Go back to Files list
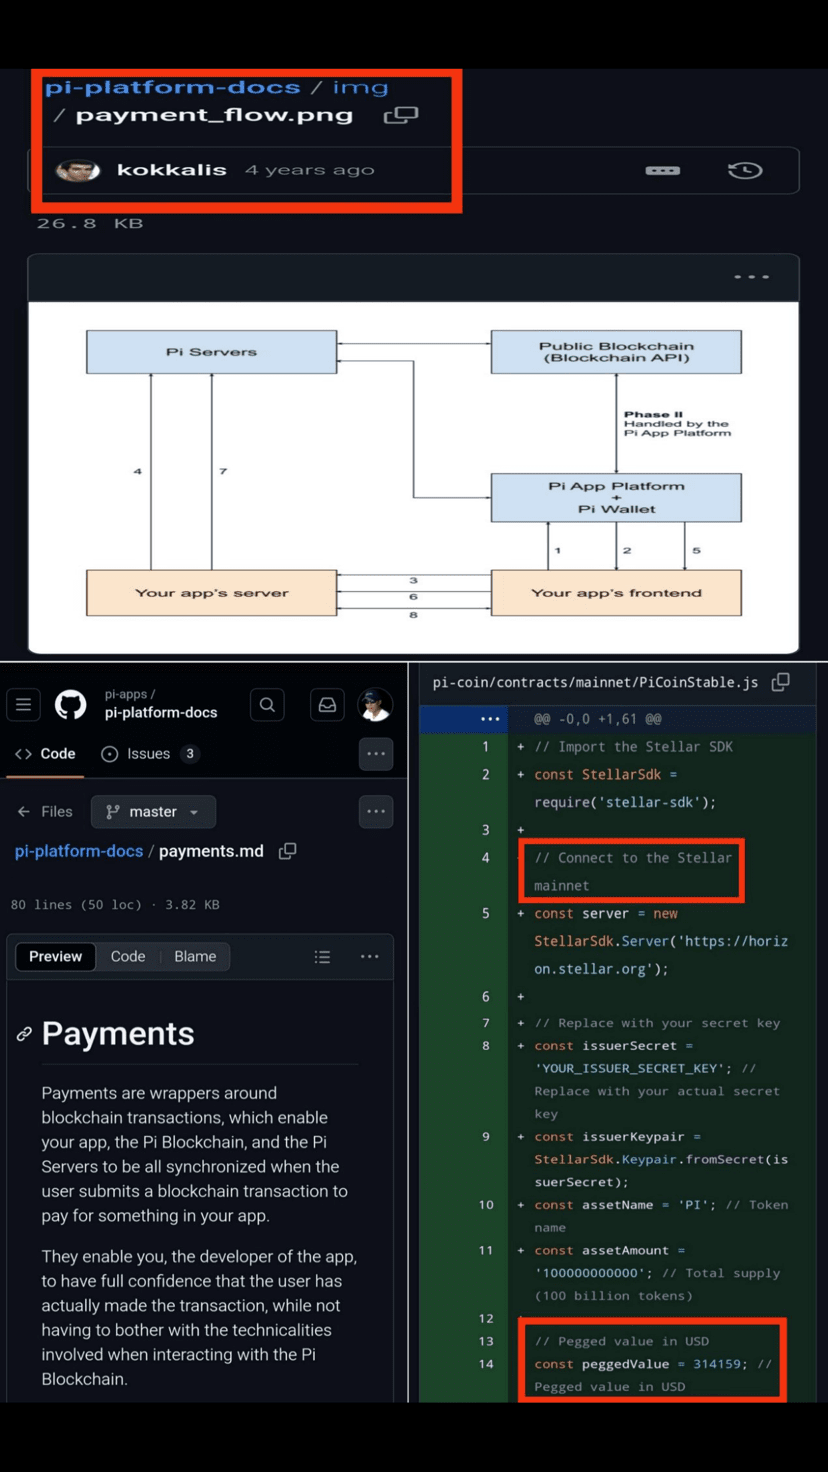 45,812
